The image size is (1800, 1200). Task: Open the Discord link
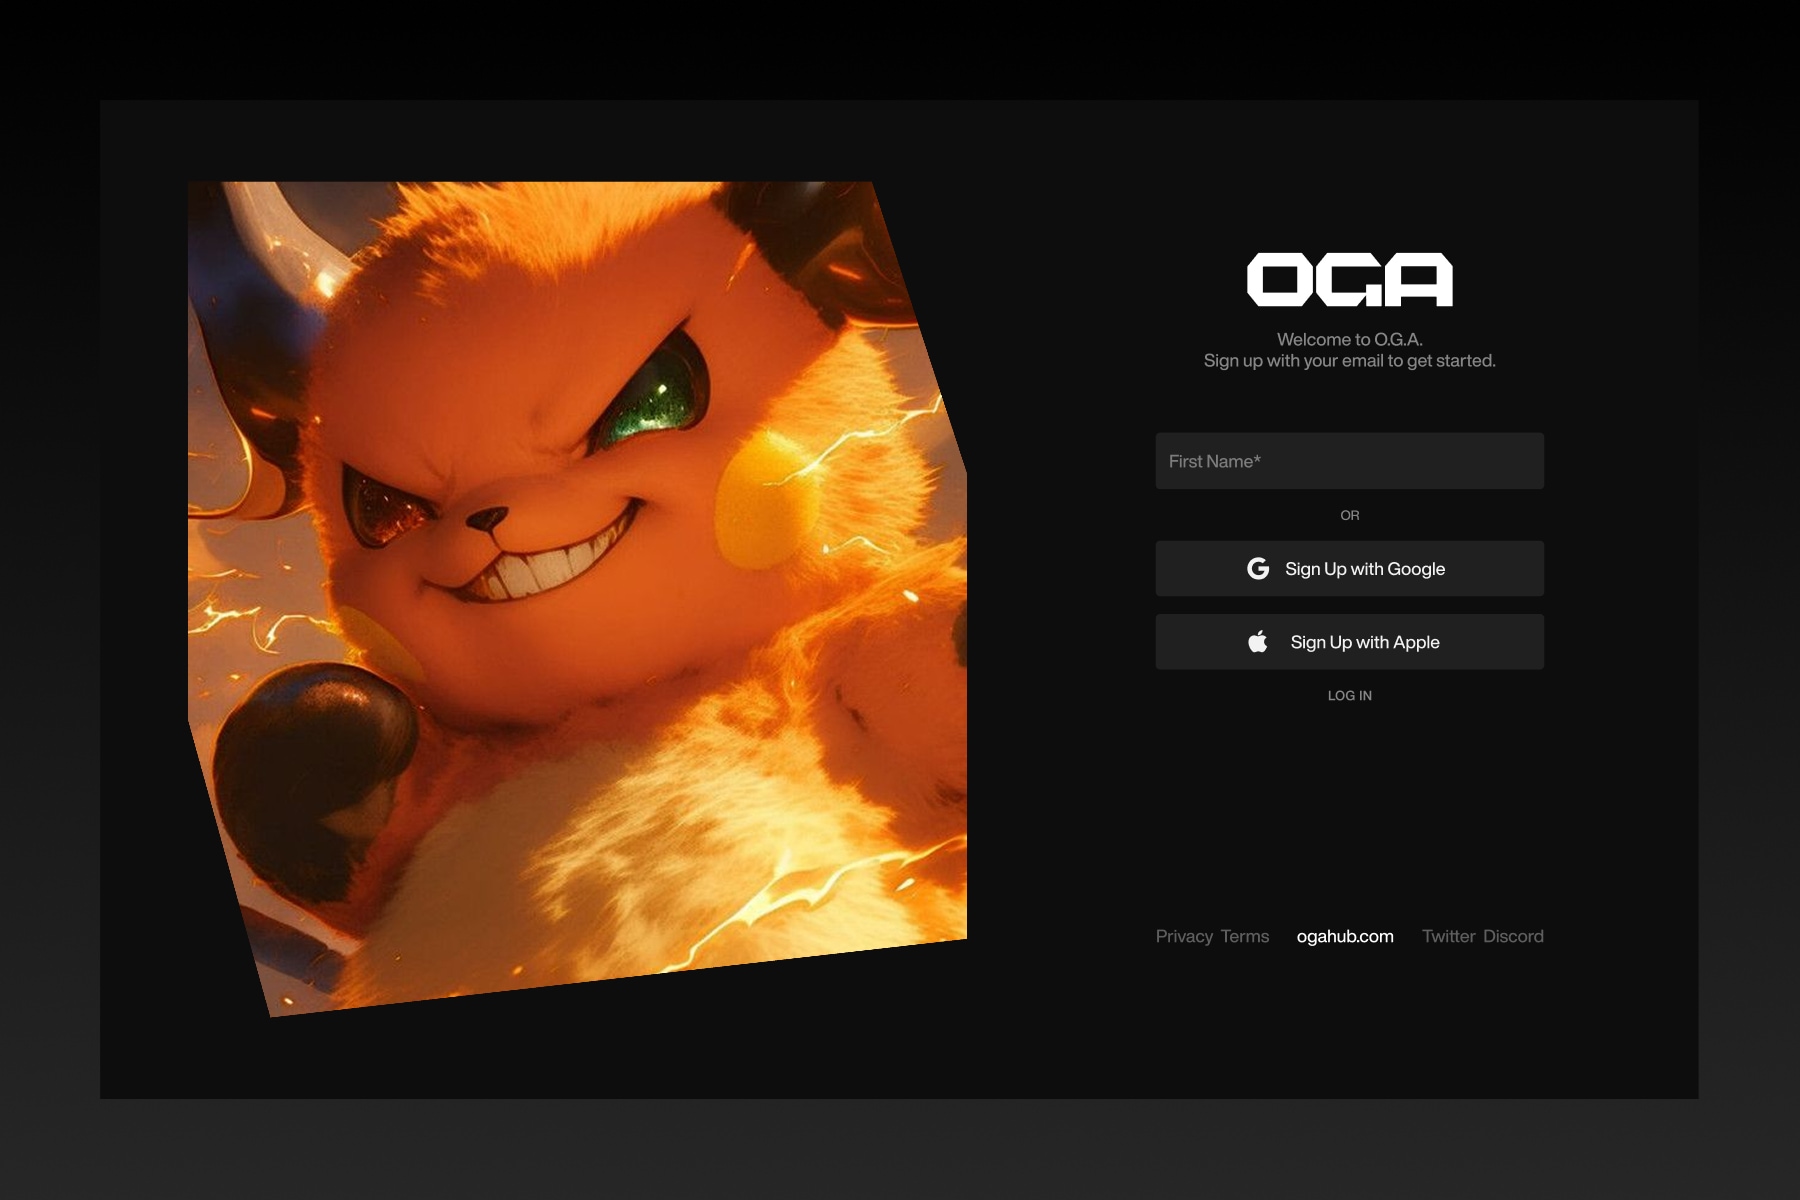pyautogui.click(x=1513, y=936)
